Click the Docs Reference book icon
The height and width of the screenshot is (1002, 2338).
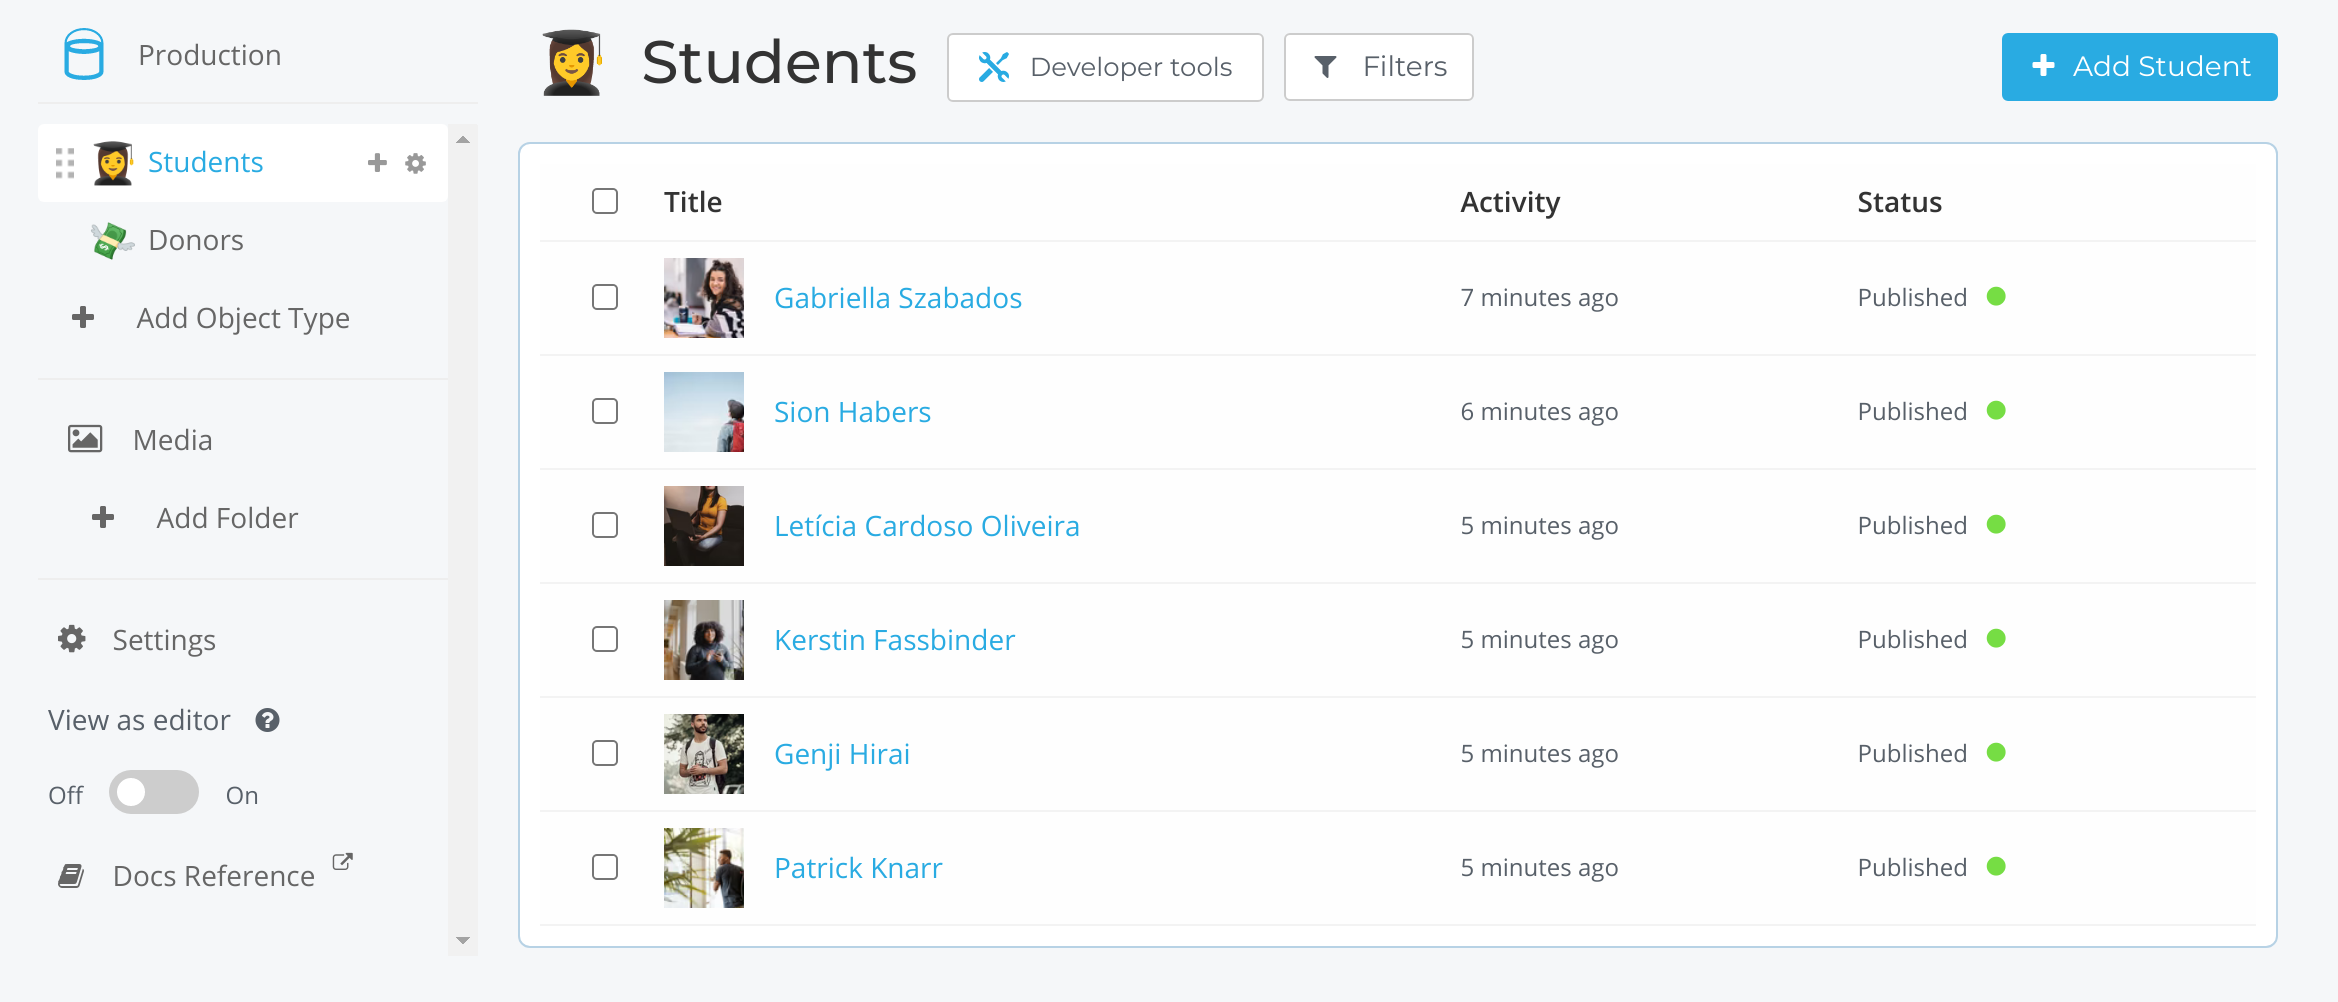[71, 876]
